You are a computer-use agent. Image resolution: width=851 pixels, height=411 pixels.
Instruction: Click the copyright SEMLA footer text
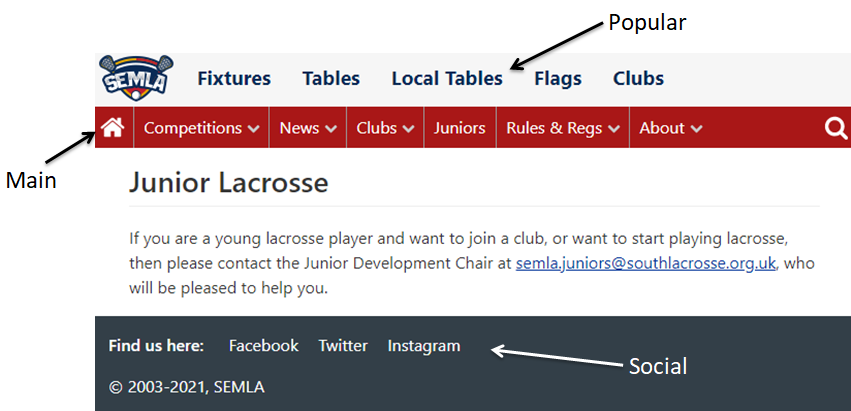[187, 387]
